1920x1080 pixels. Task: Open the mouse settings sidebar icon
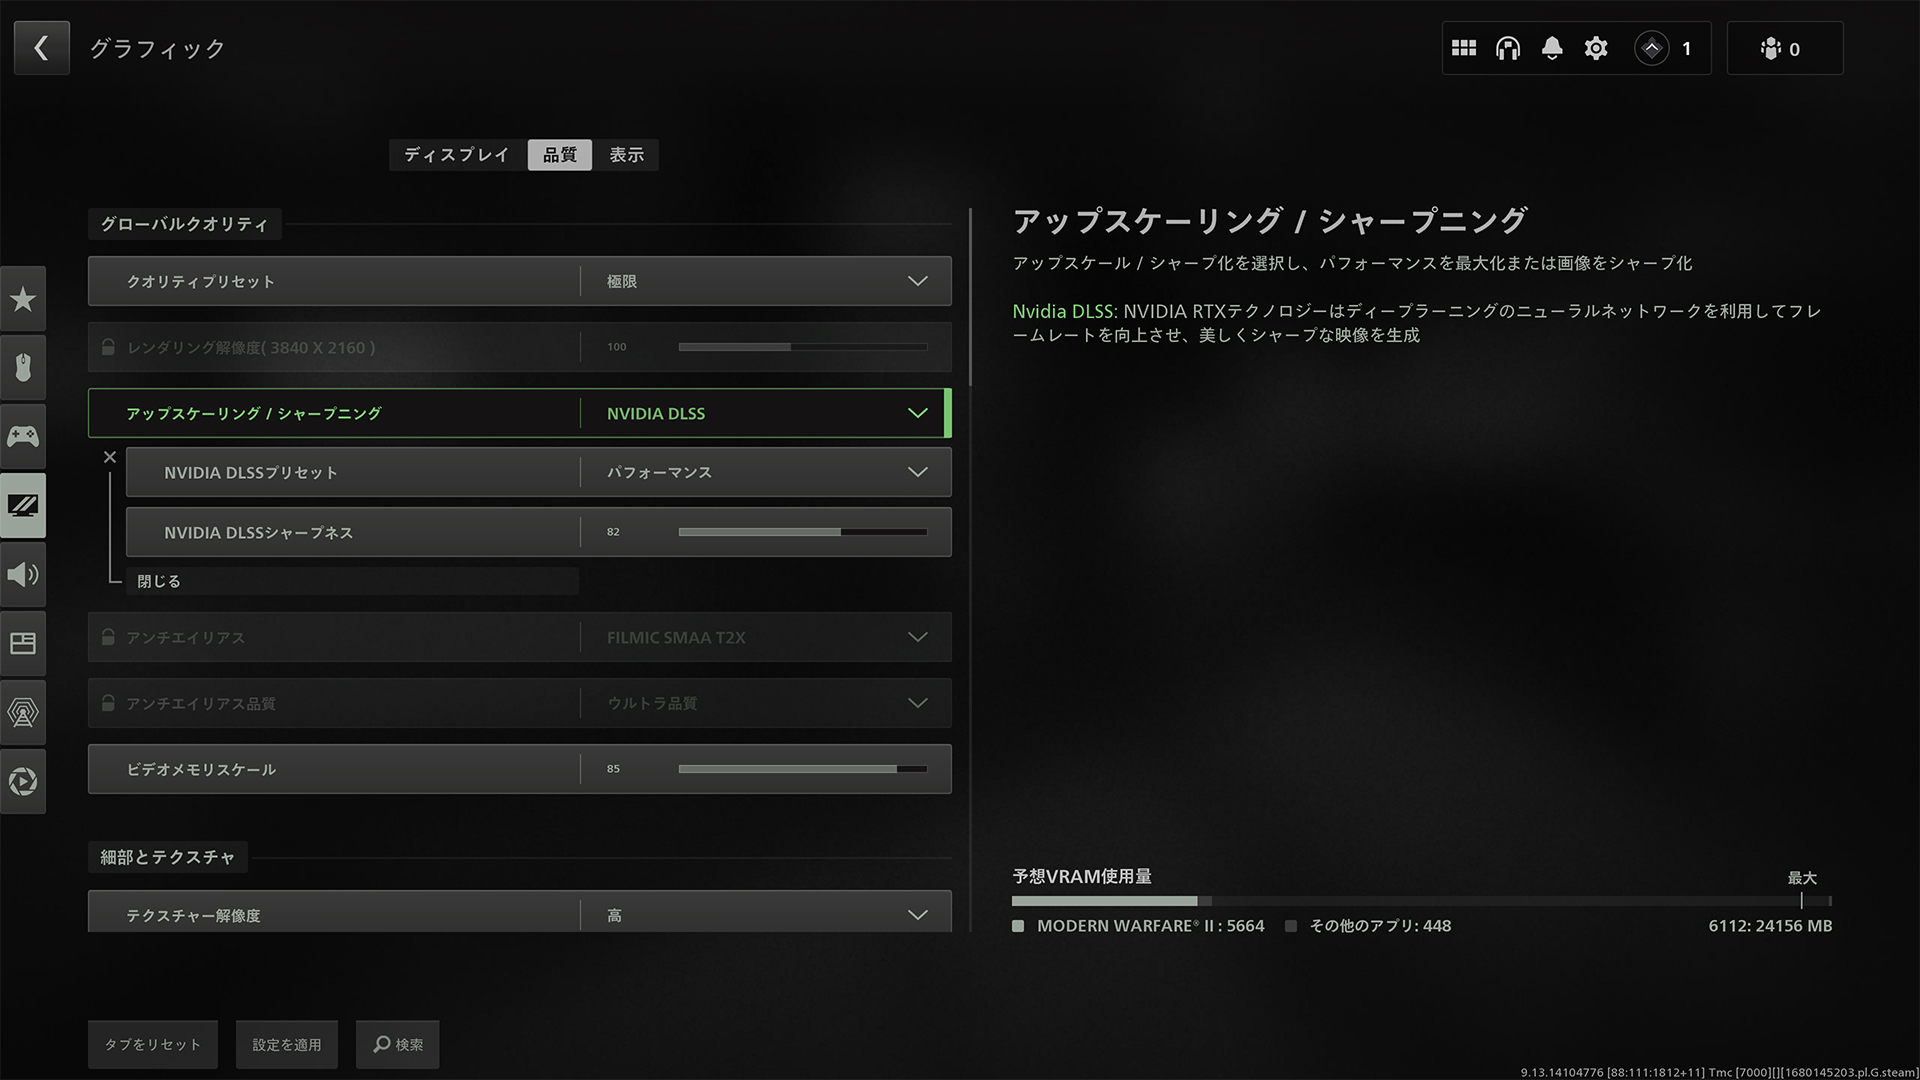click(23, 367)
